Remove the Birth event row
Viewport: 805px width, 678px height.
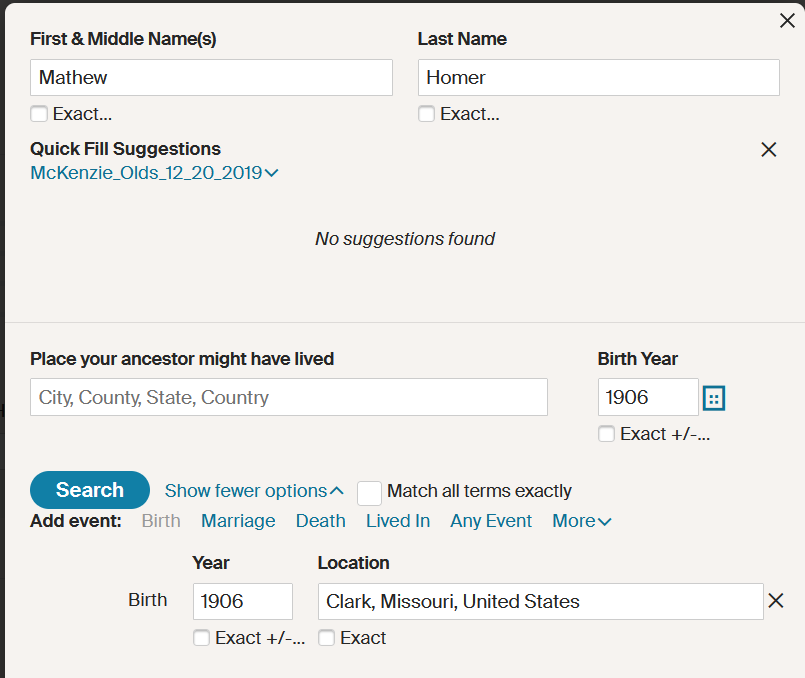coord(775,601)
